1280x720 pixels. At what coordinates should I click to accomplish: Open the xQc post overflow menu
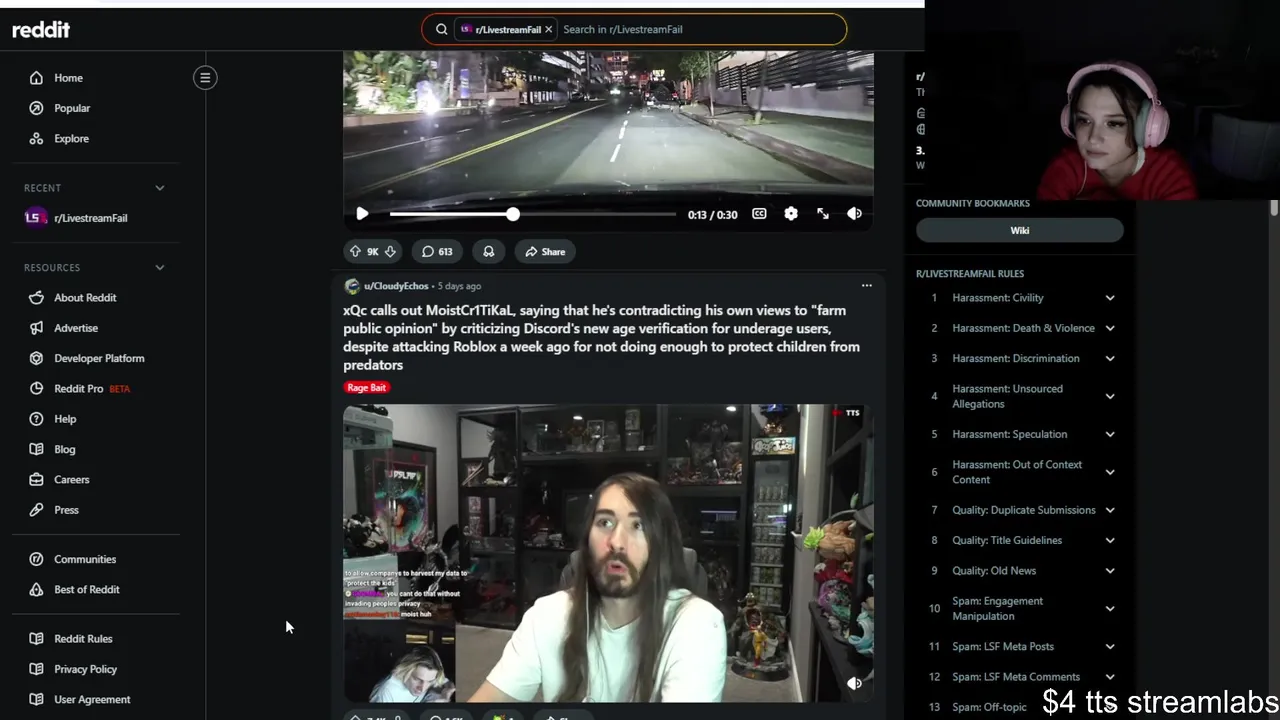867,286
